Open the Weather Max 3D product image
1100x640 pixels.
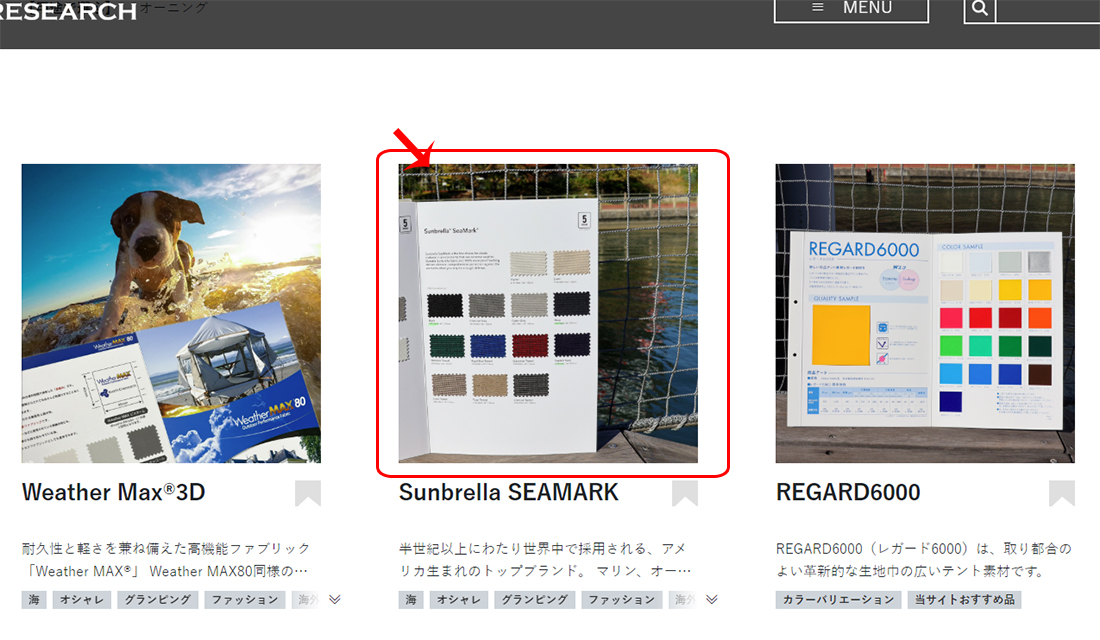[x=171, y=313]
